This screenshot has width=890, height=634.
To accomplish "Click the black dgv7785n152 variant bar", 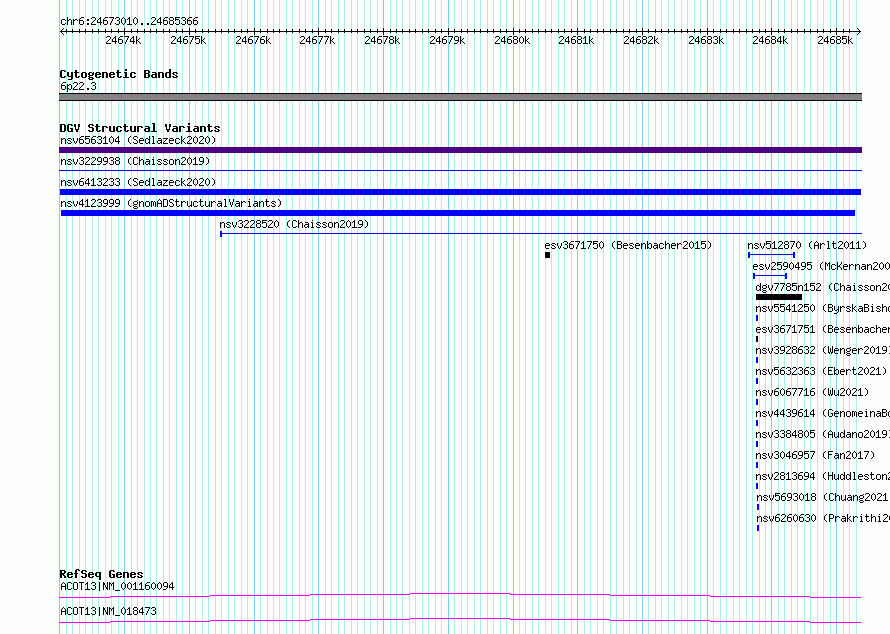I will coord(779,297).
